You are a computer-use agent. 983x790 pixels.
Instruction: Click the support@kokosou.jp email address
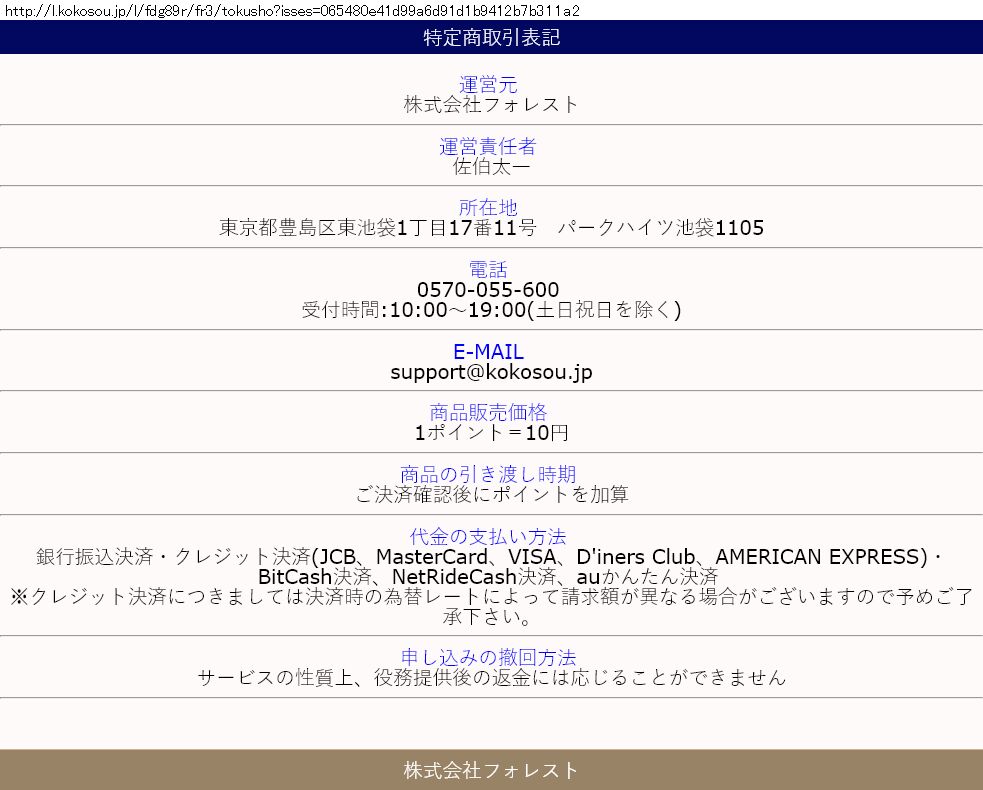[x=491, y=372]
